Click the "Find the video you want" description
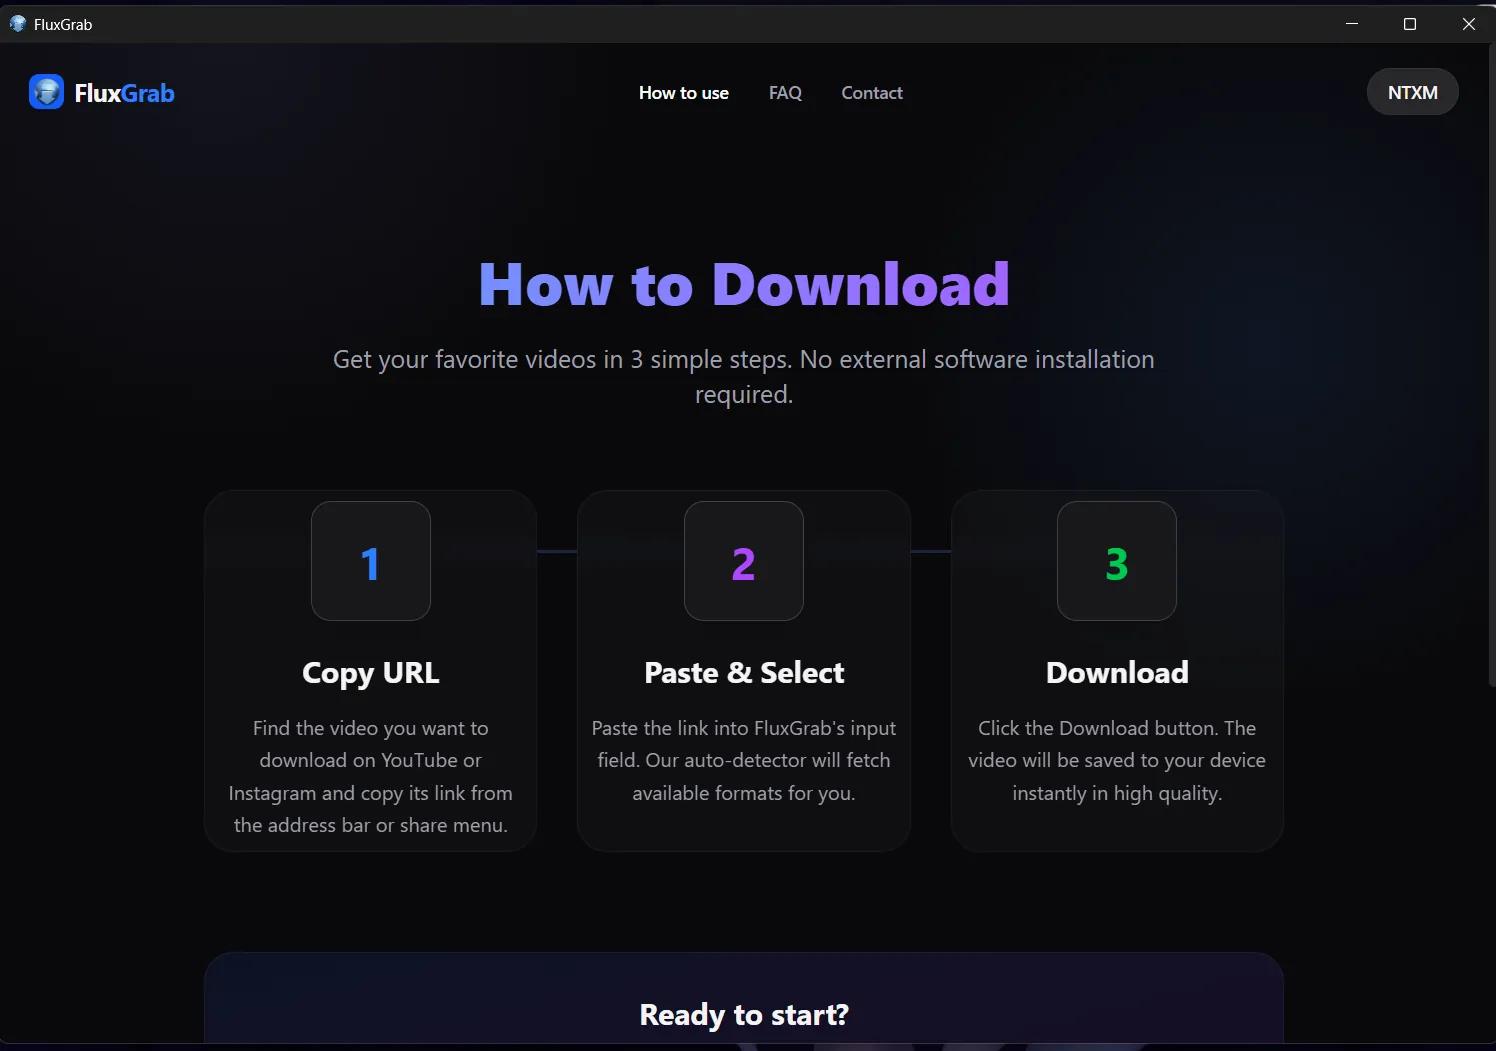This screenshot has height=1051, width=1496. click(371, 777)
